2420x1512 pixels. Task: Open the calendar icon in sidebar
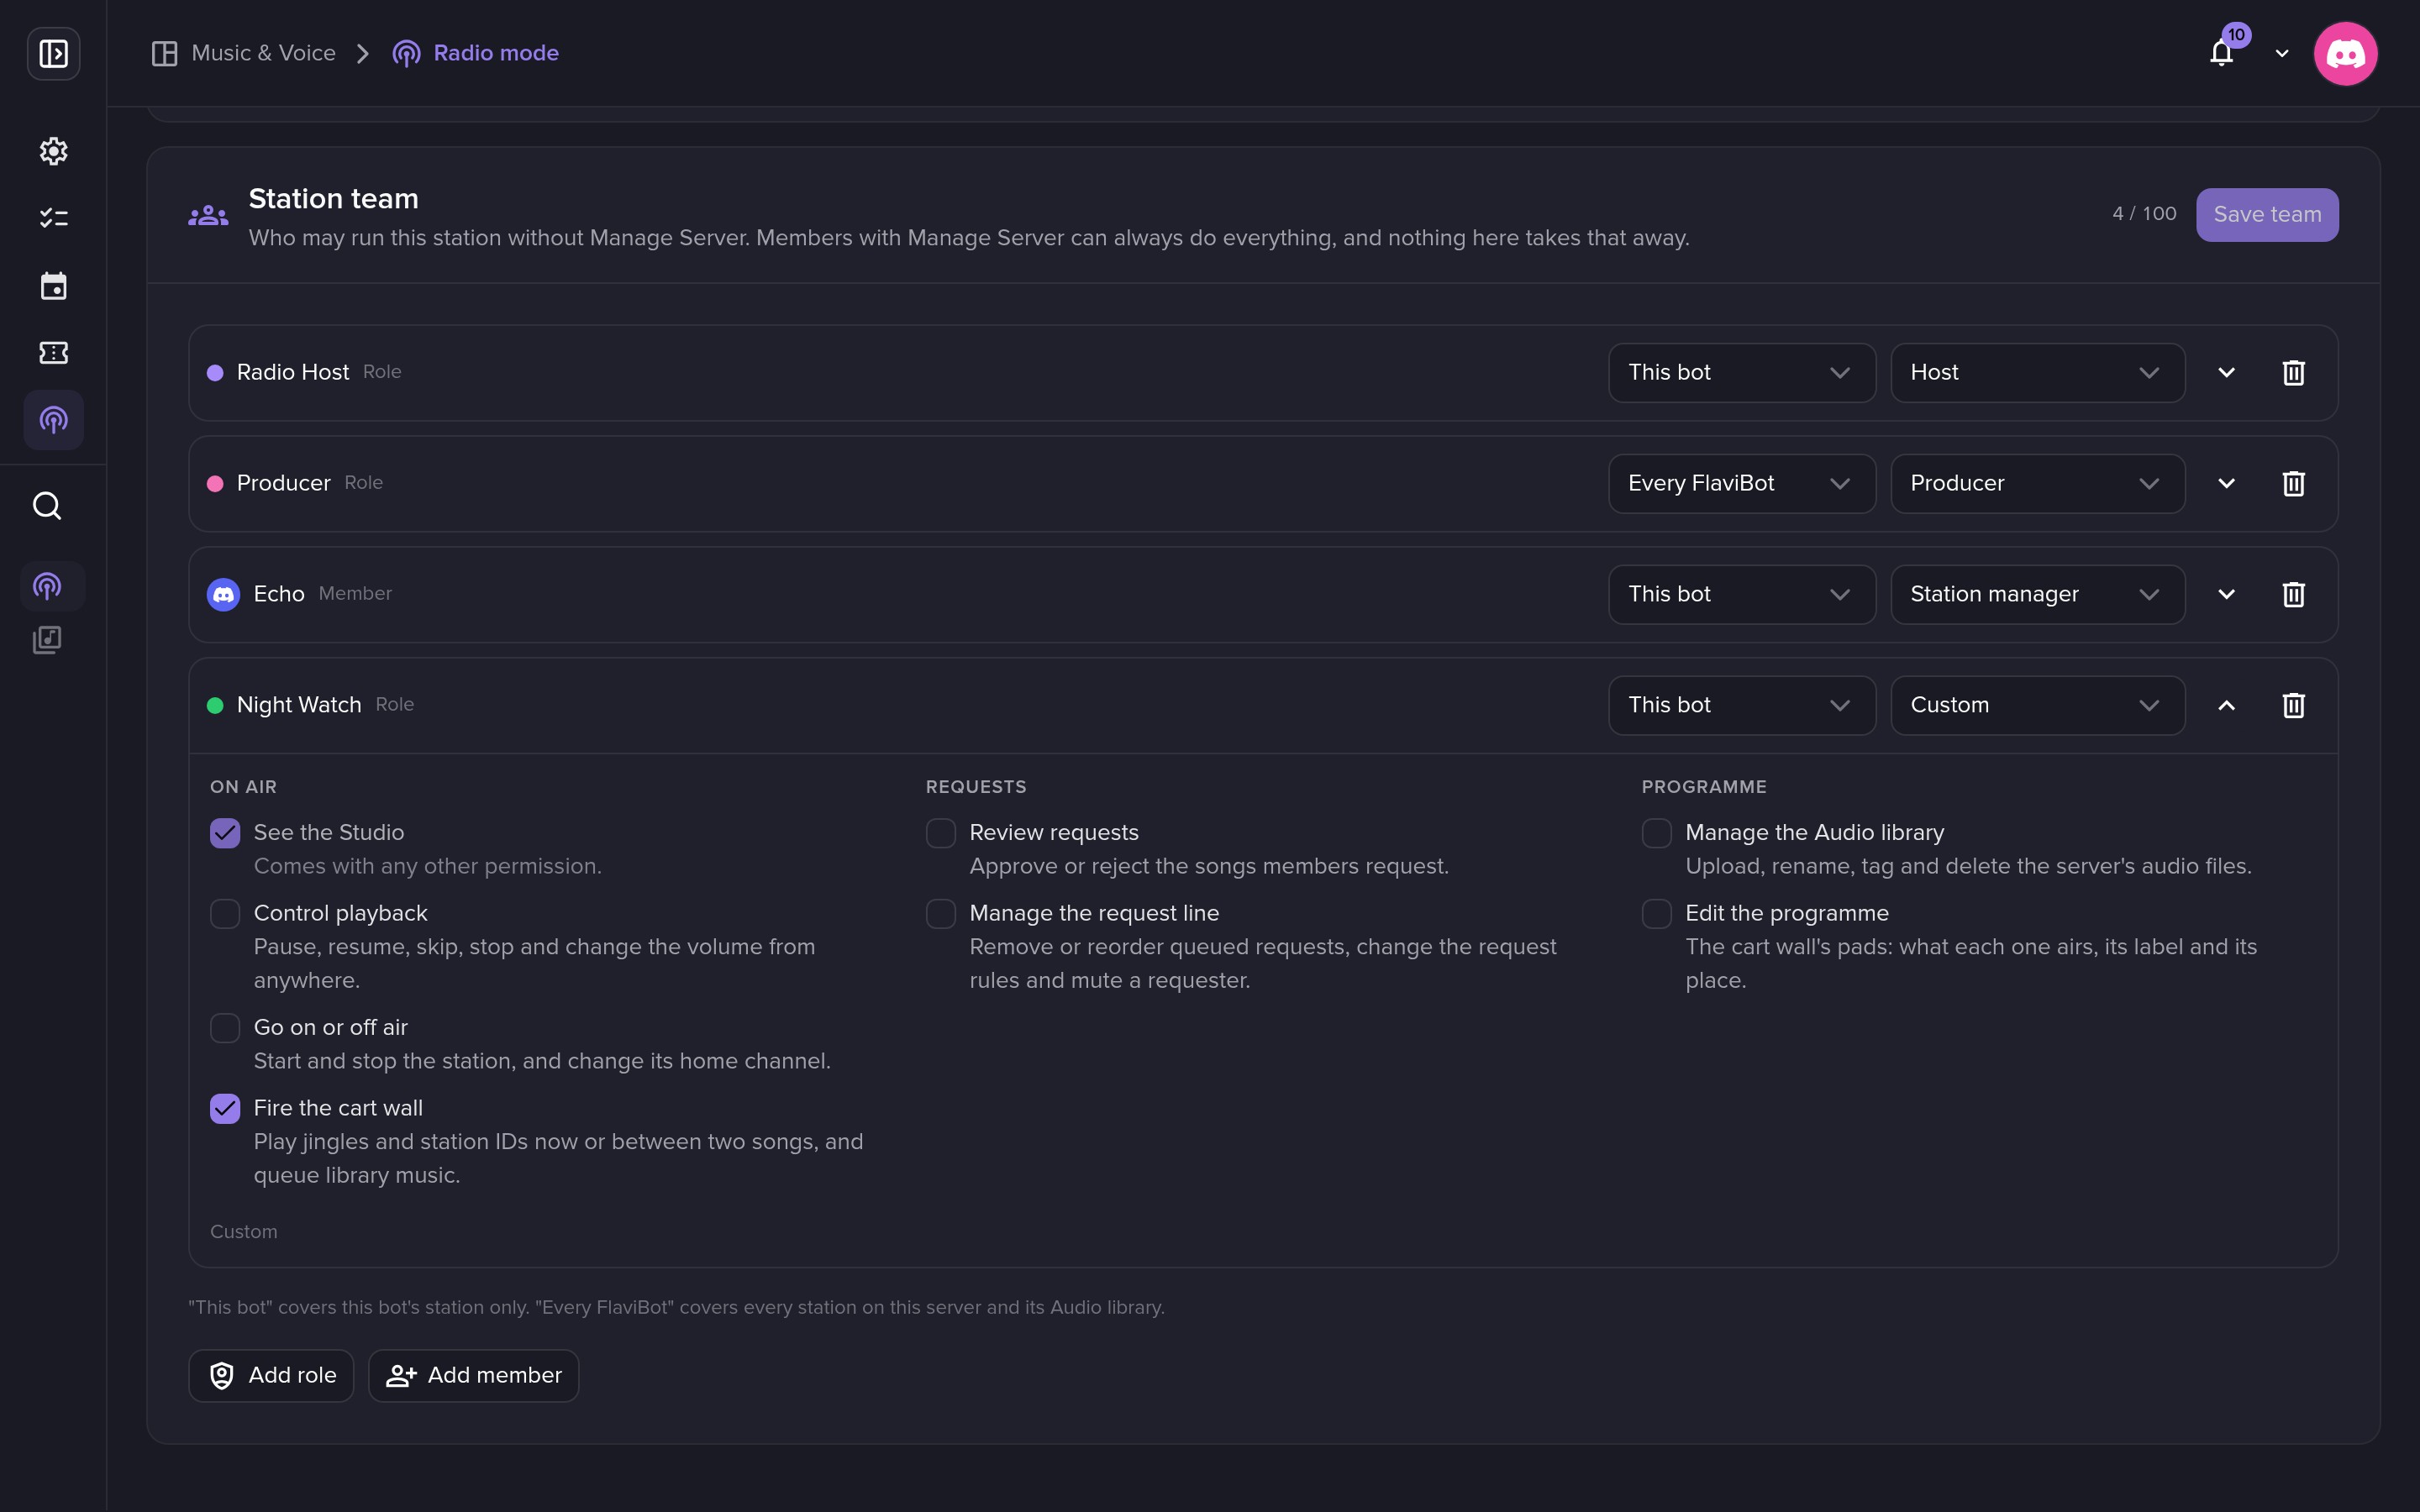click(x=53, y=286)
